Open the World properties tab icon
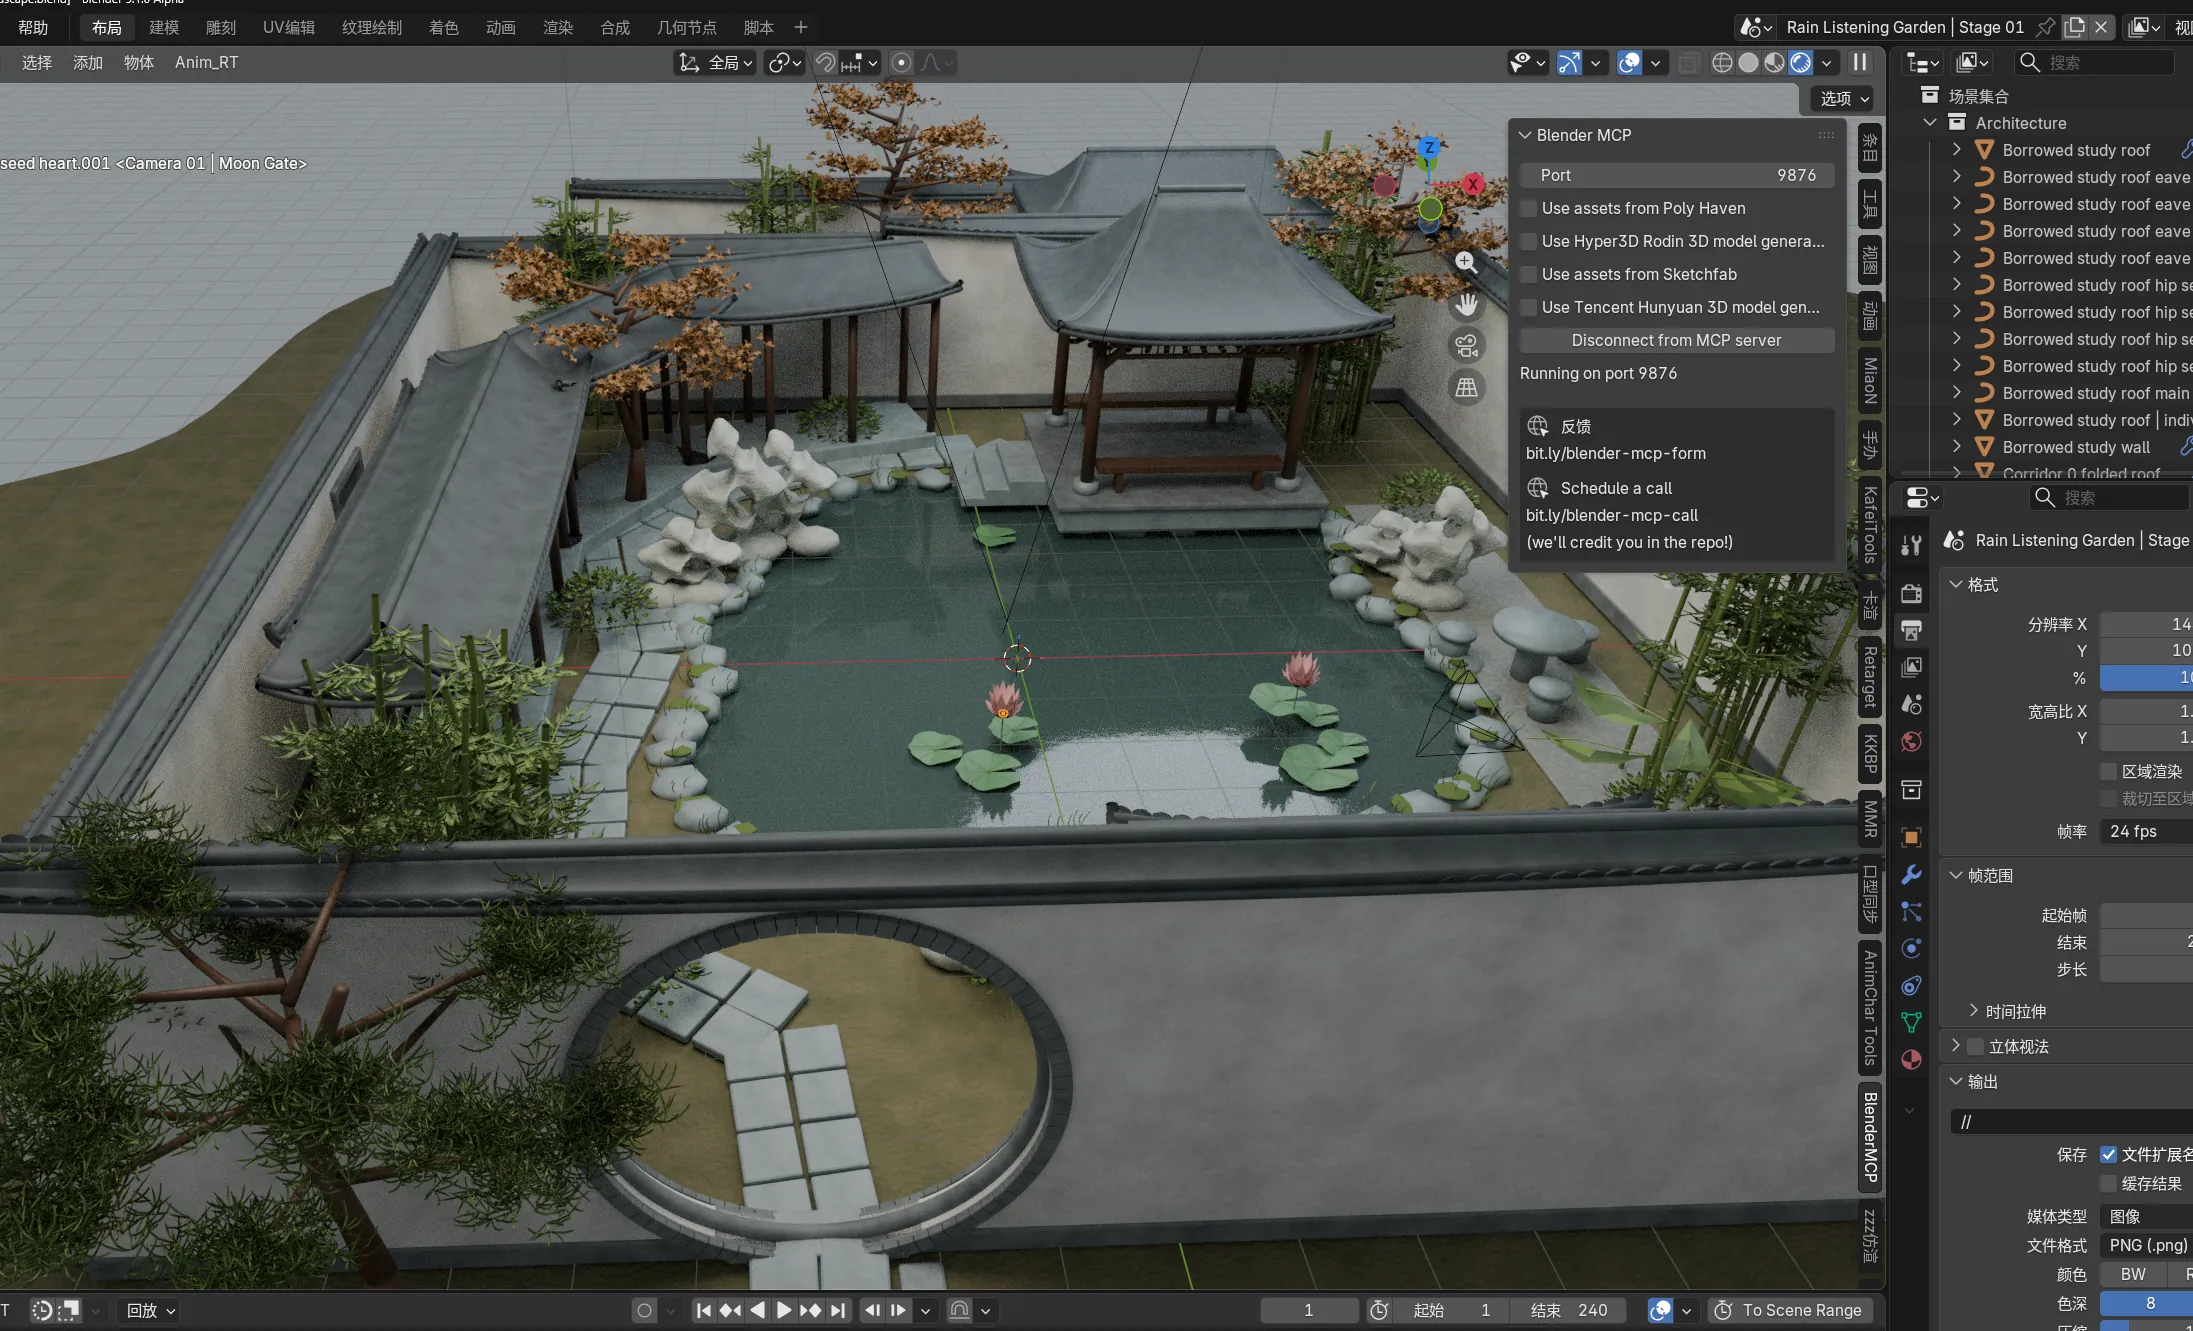 [1911, 742]
